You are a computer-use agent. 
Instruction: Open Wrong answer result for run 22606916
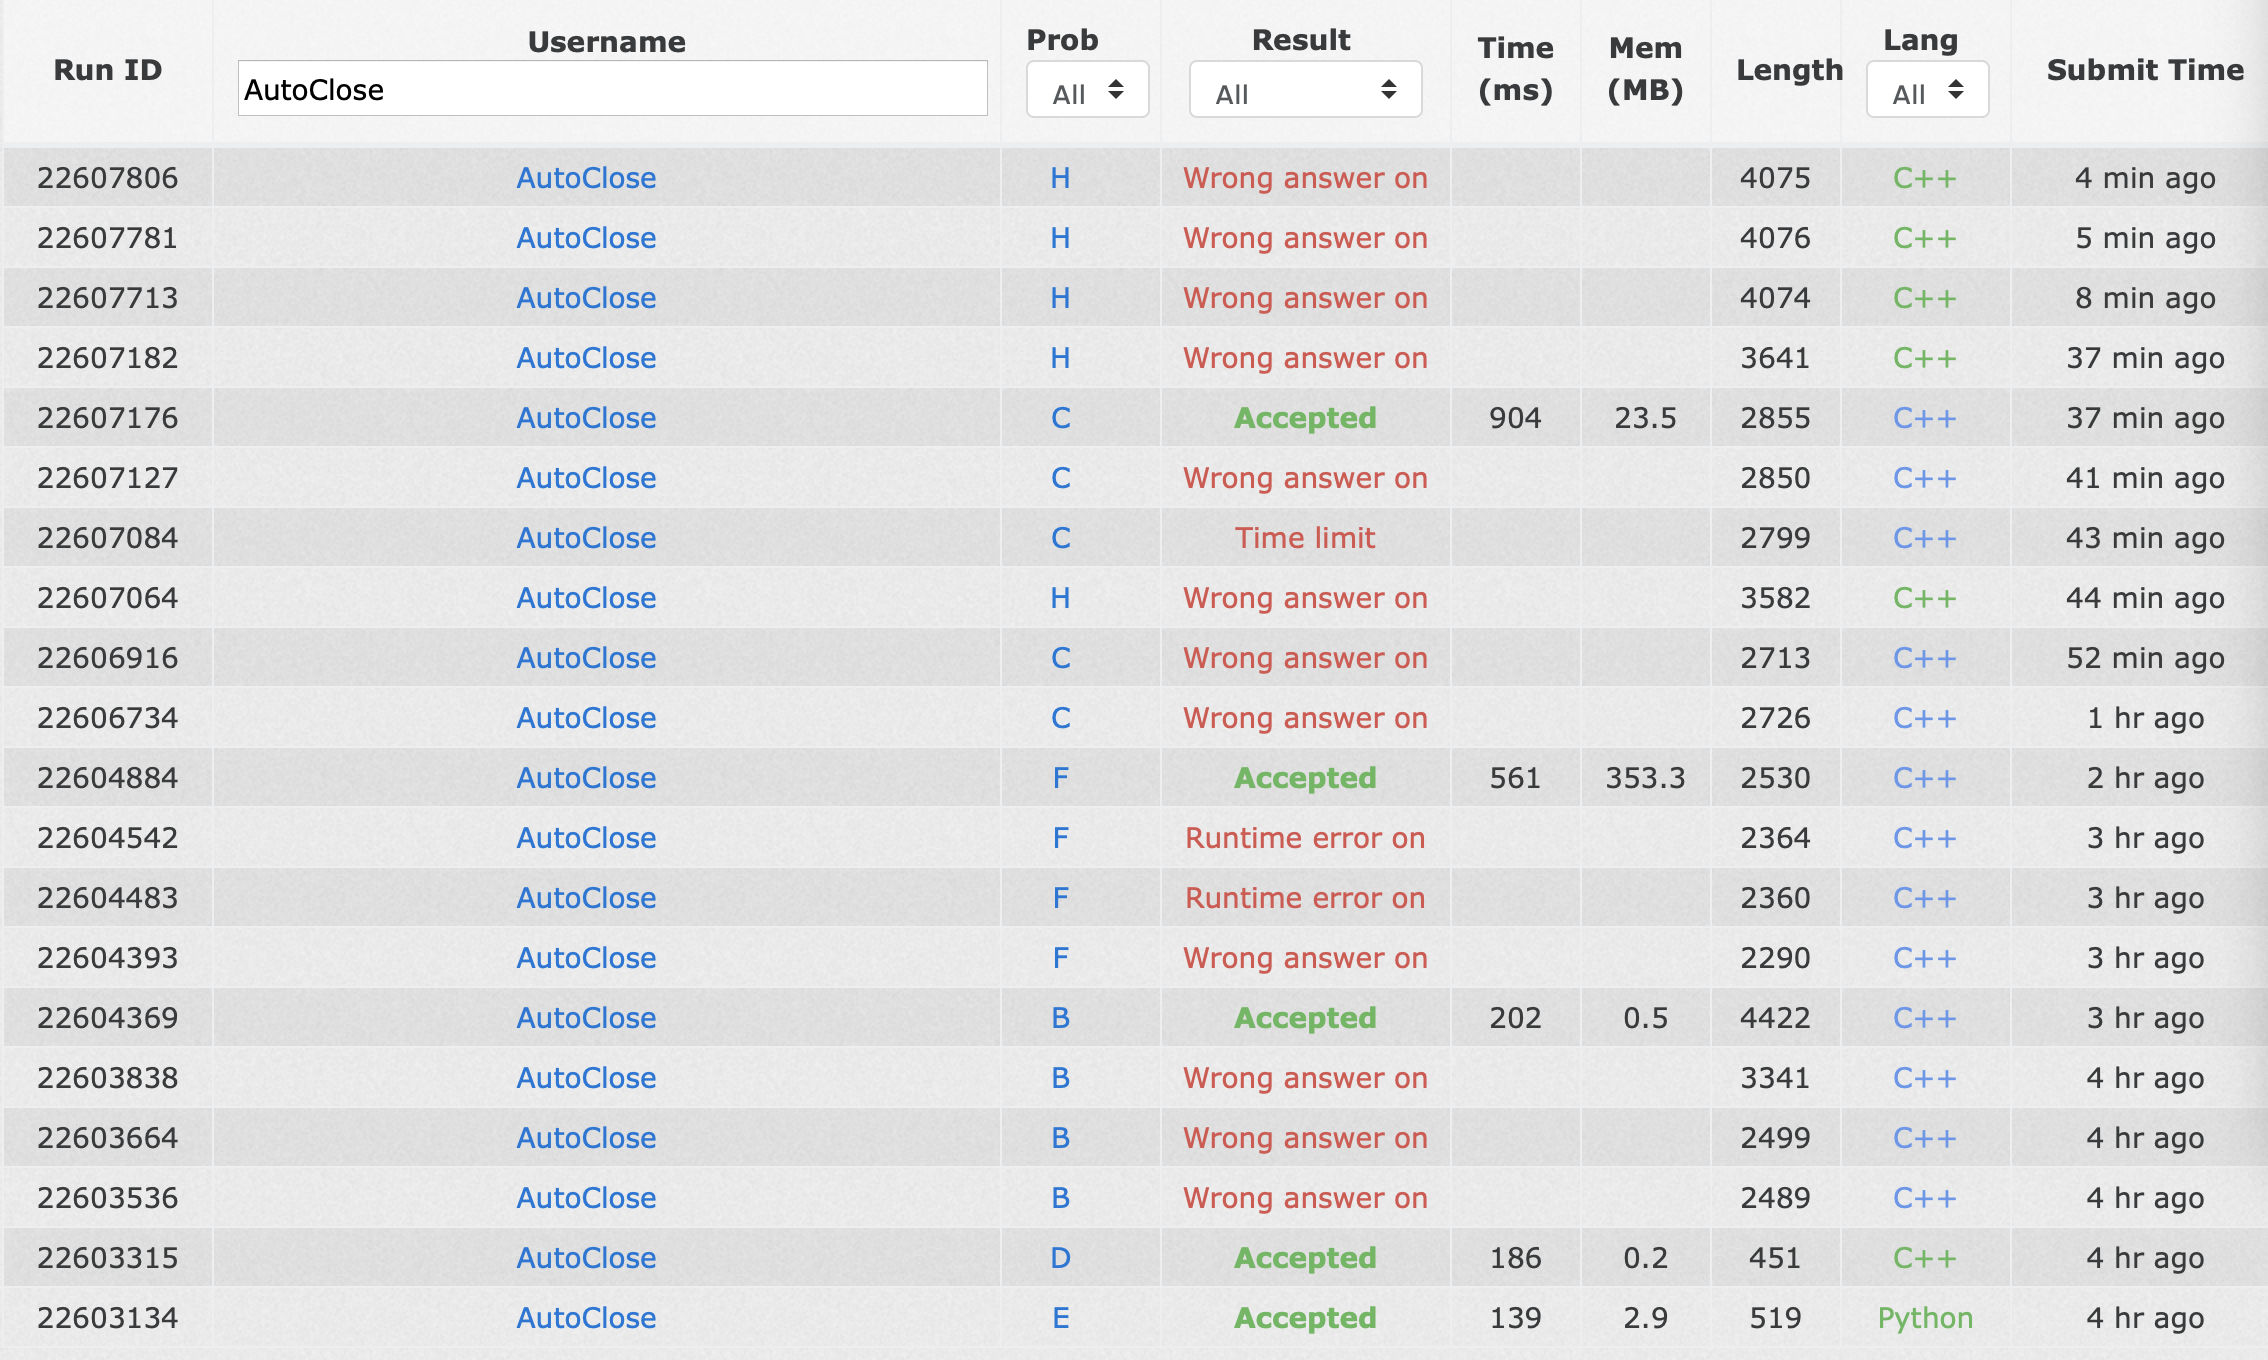[x=1304, y=658]
